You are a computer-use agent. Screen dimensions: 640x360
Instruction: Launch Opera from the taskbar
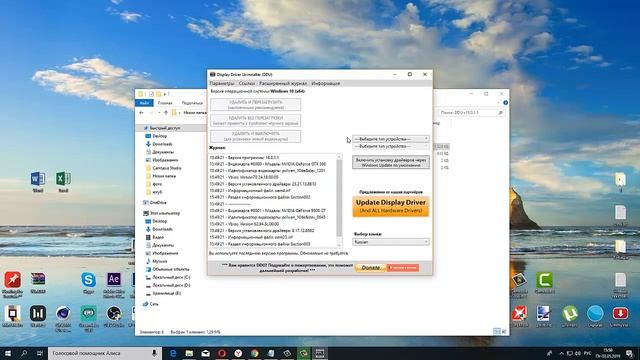click(x=222, y=353)
